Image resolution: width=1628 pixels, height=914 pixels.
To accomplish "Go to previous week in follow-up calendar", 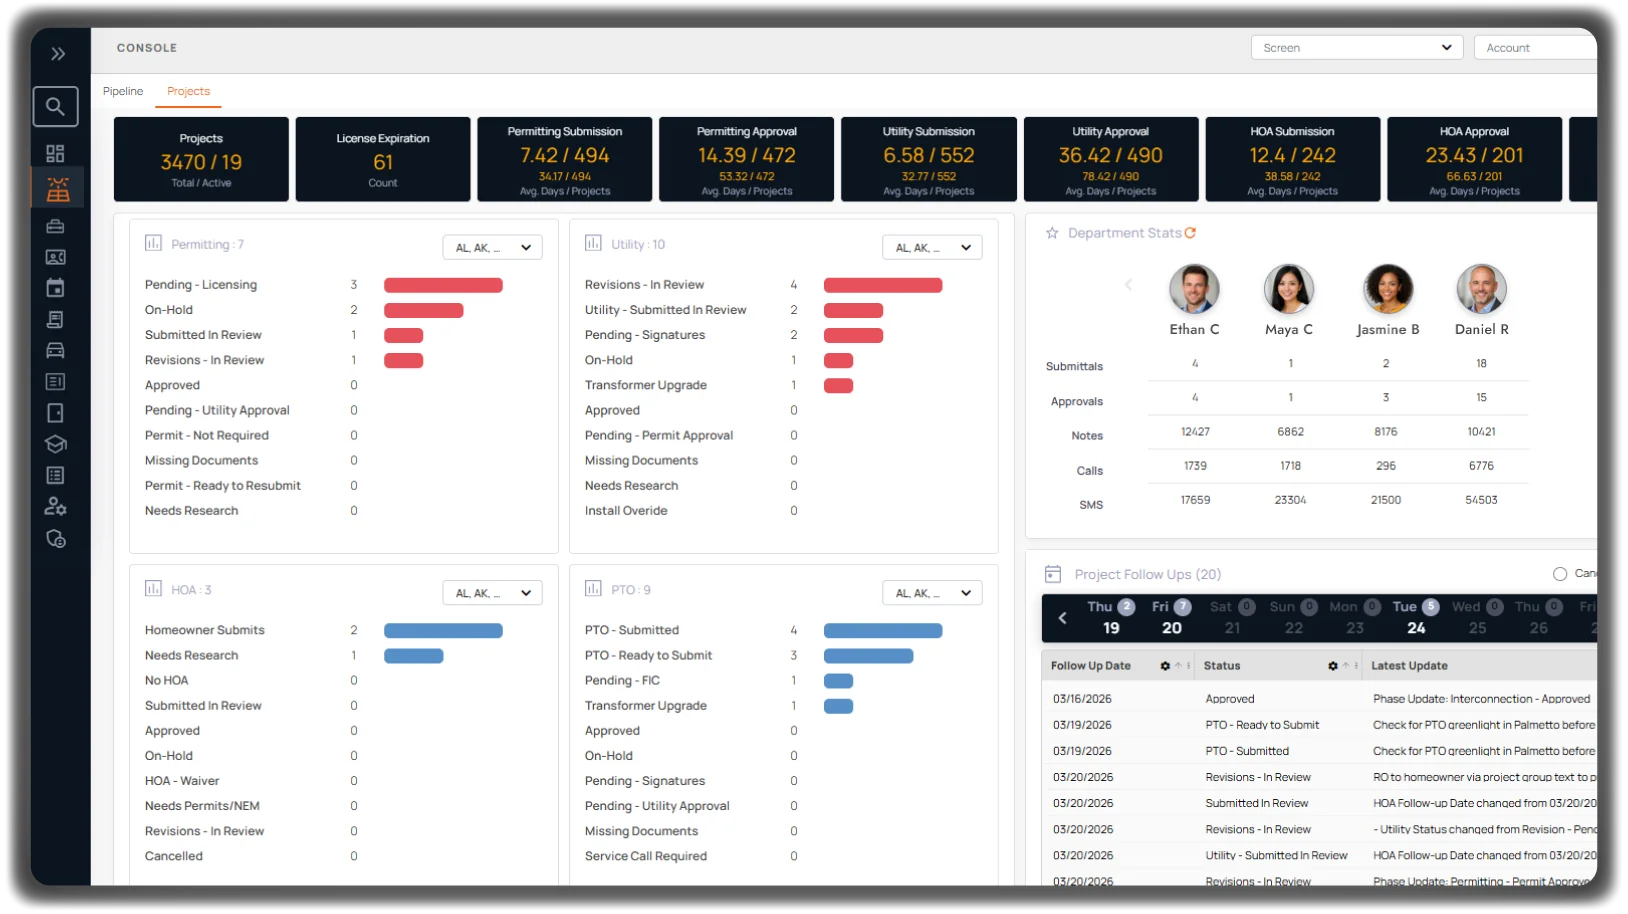I will (x=1063, y=618).
